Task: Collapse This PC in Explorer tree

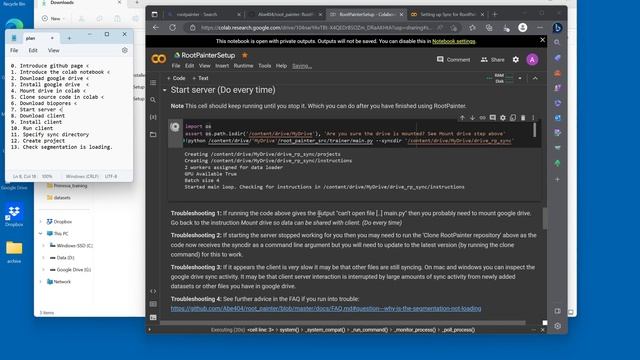Action: pos(40,233)
